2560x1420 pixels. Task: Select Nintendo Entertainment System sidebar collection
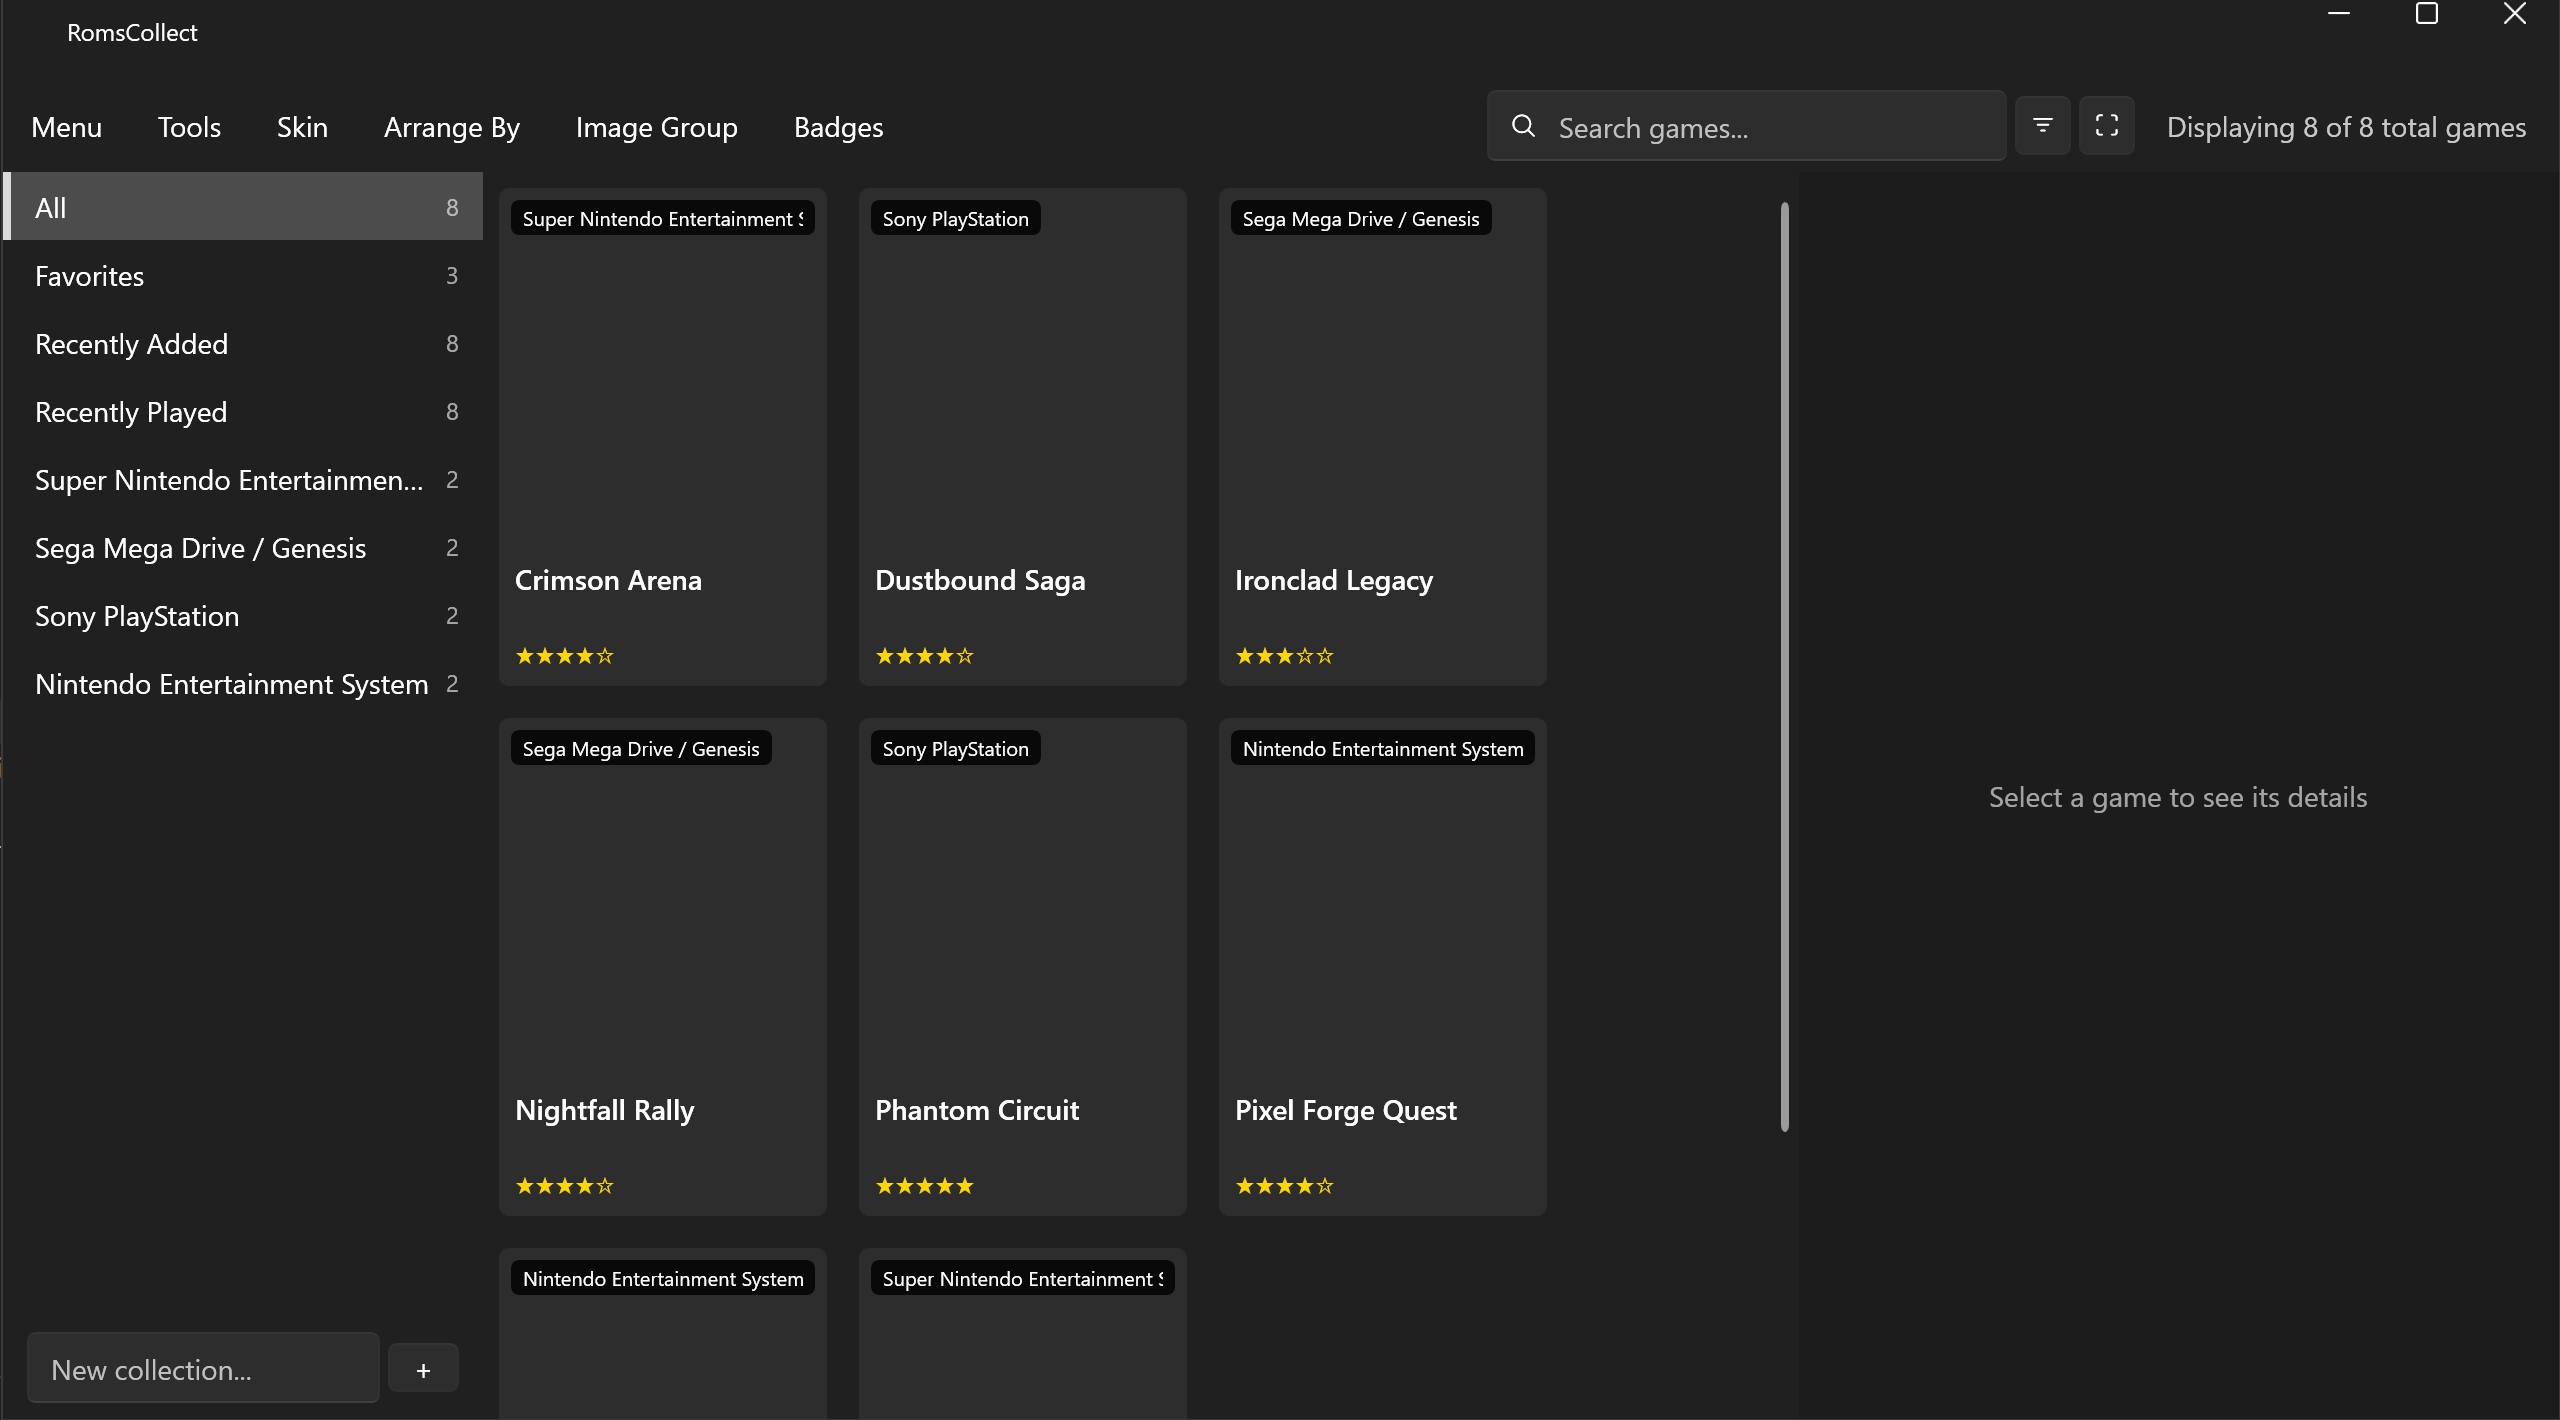[x=243, y=684]
